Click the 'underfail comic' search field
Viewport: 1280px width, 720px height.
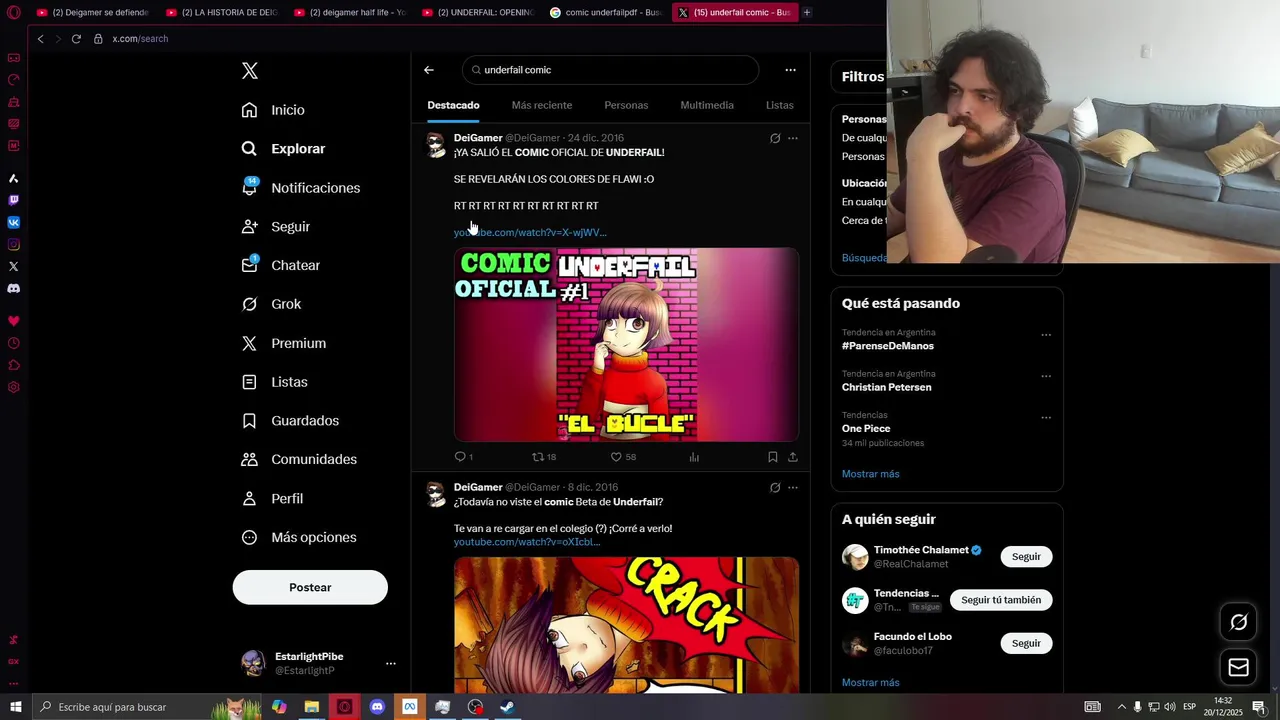point(610,70)
